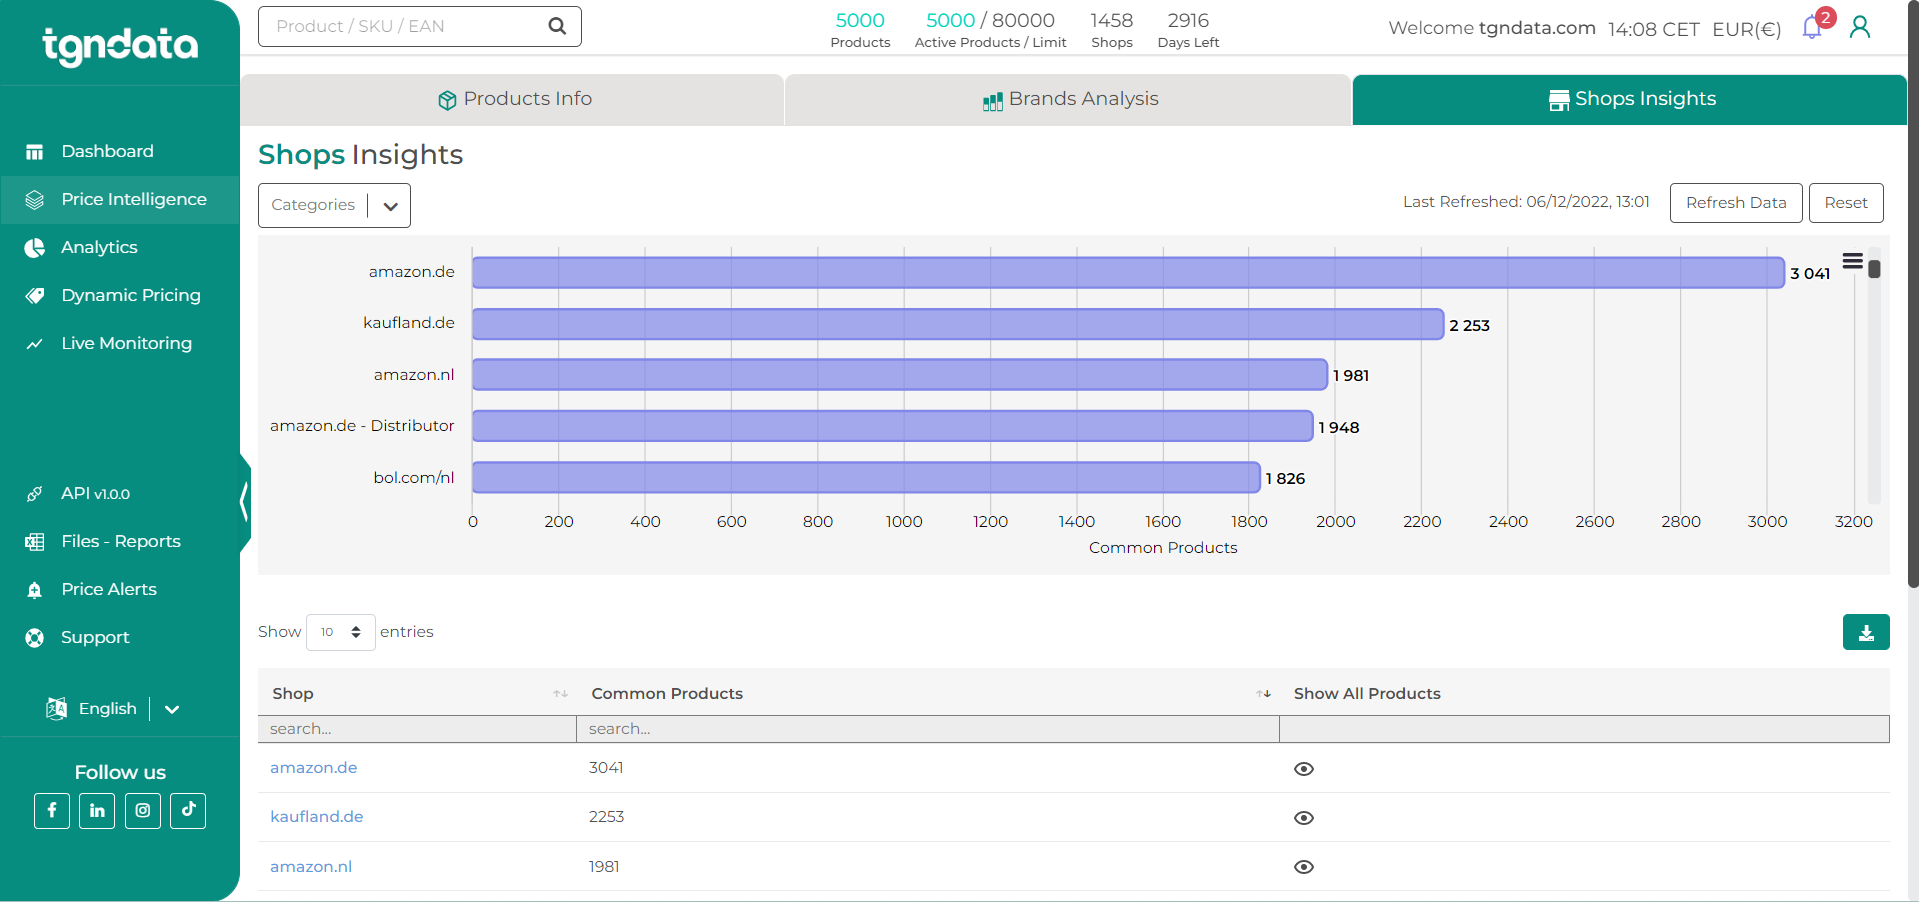Expand the Categories dropdown

point(334,205)
